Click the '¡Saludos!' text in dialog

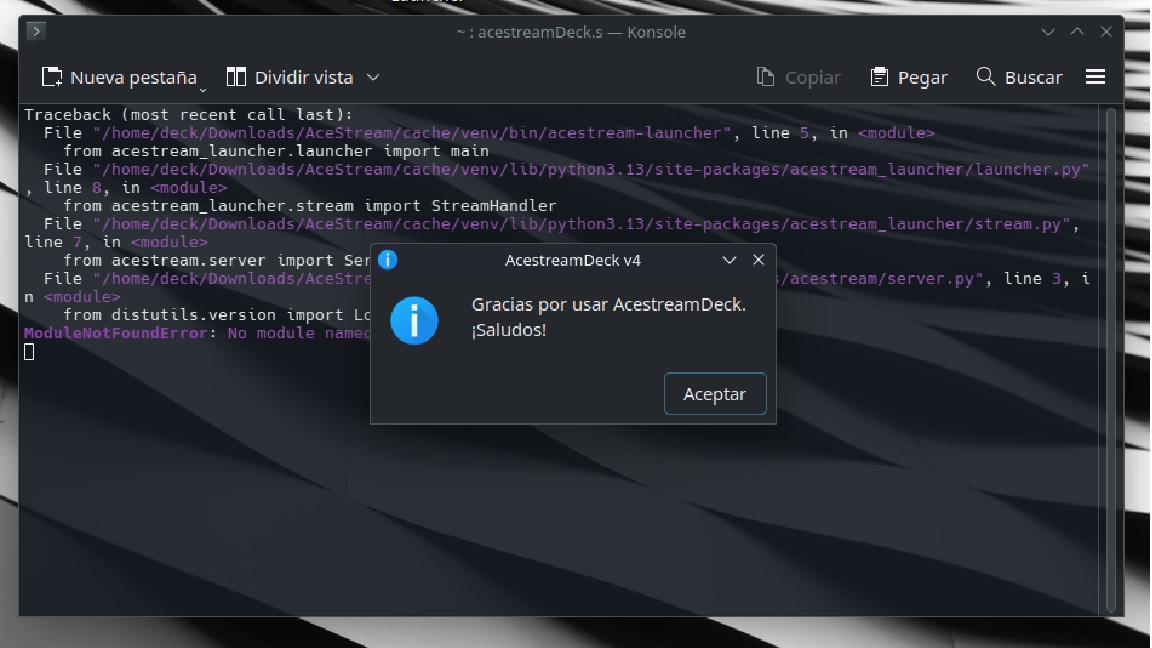coord(509,331)
